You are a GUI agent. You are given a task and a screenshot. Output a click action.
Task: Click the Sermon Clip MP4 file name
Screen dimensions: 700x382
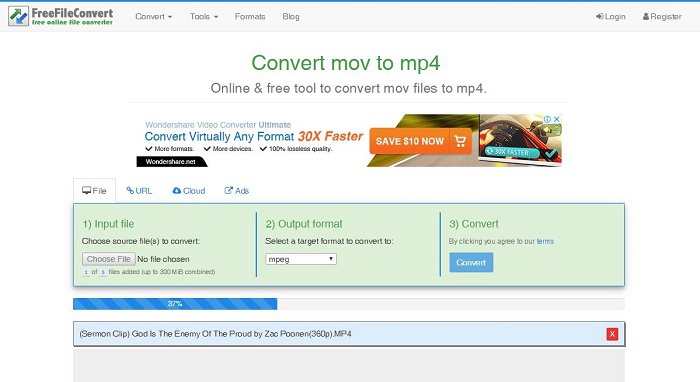215,334
